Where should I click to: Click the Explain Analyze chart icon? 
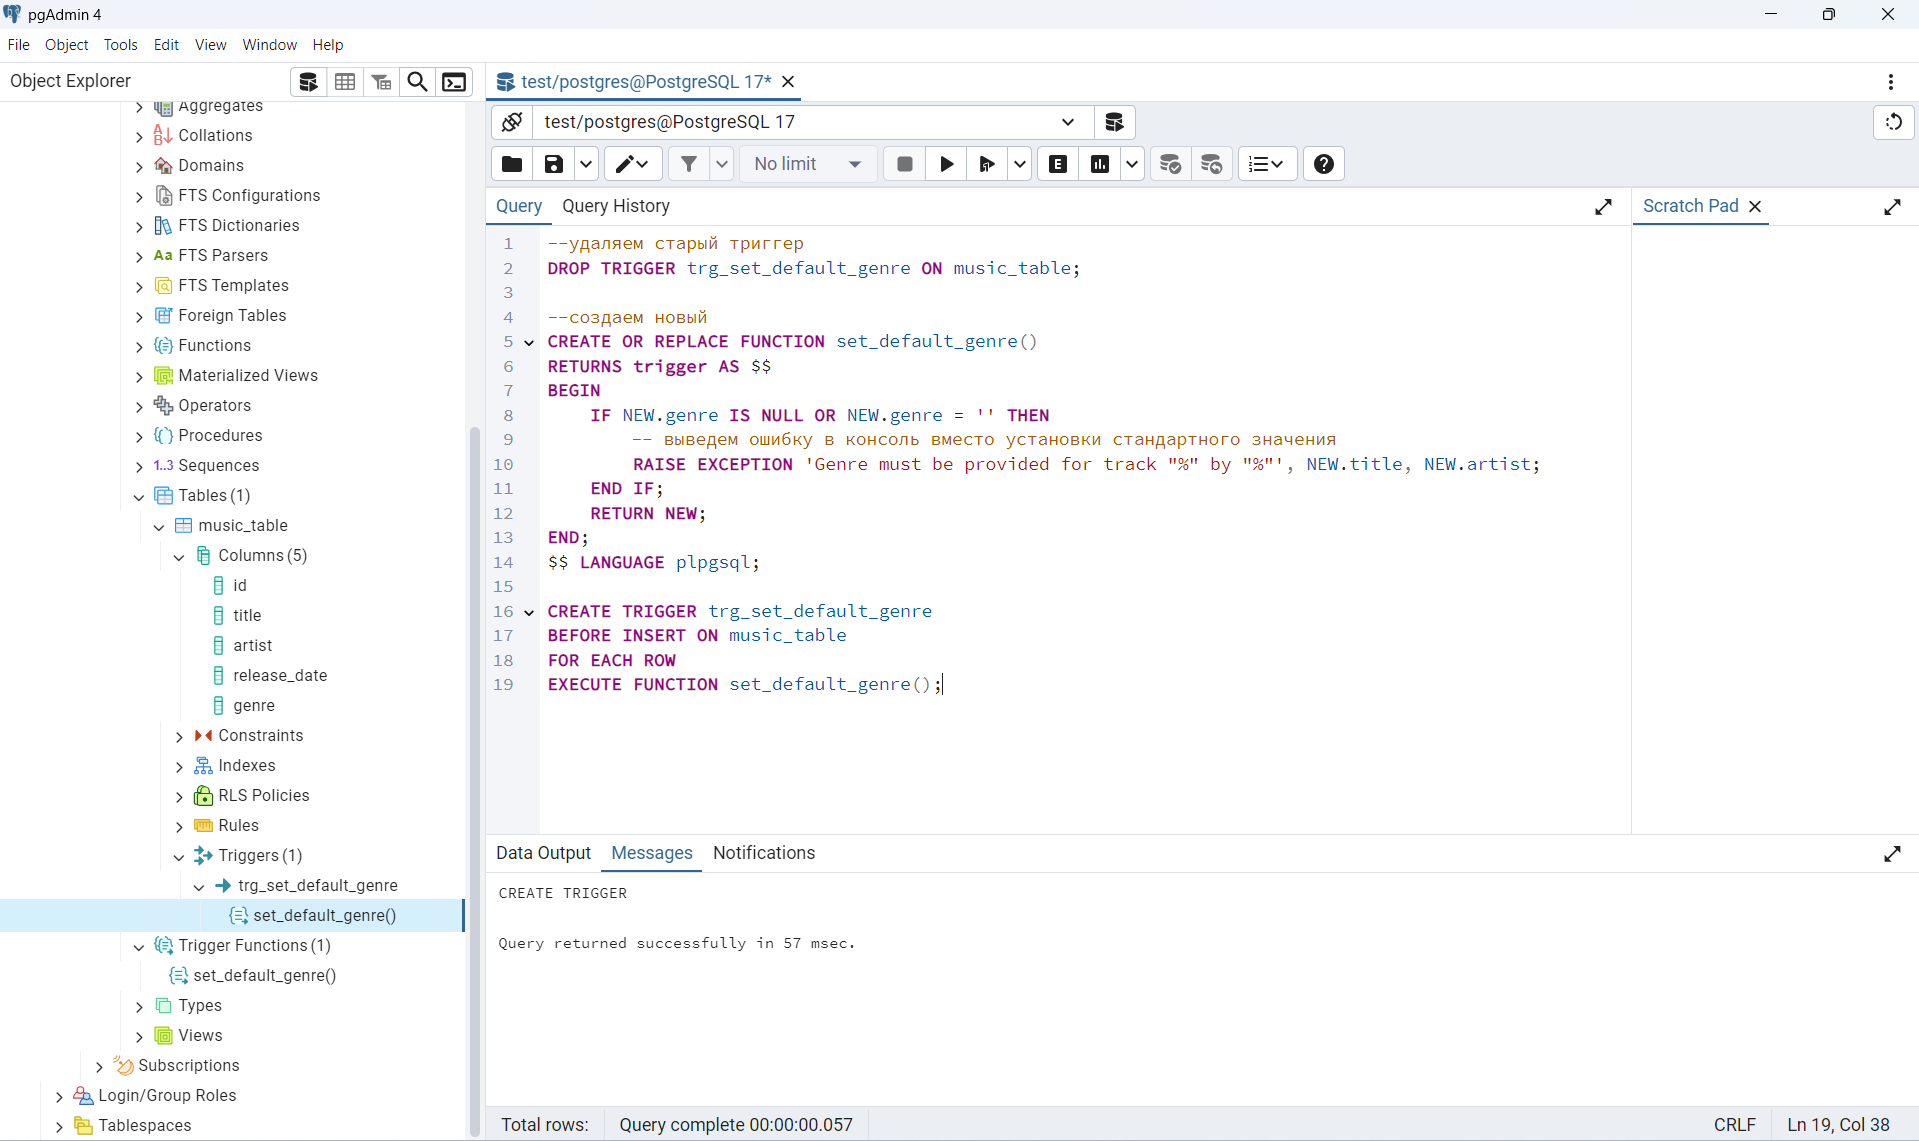click(1099, 164)
